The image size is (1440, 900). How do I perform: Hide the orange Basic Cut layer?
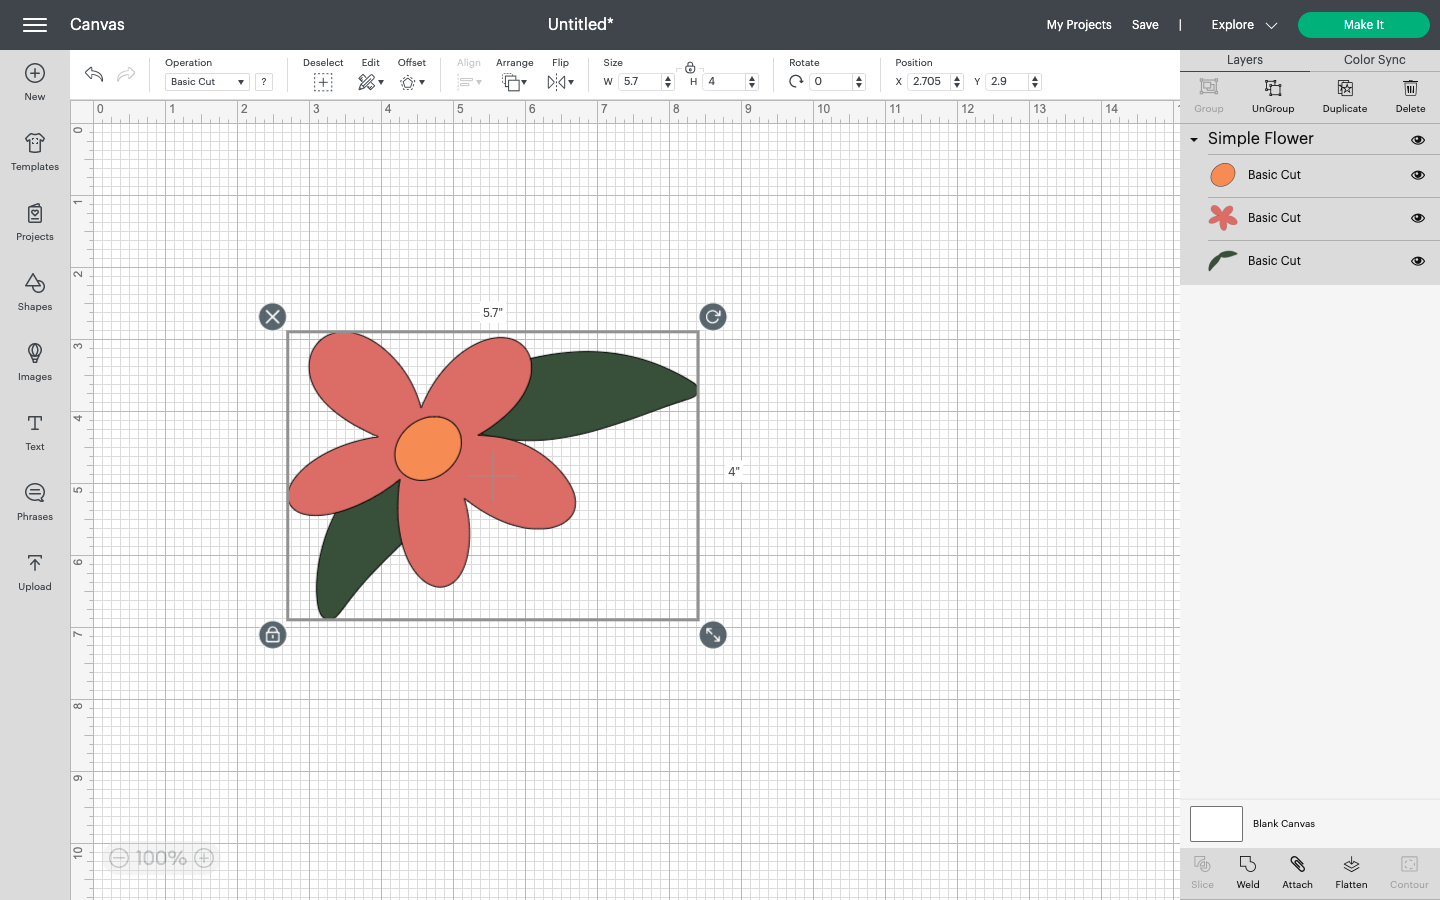pyautogui.click(x=1418, y=175)
